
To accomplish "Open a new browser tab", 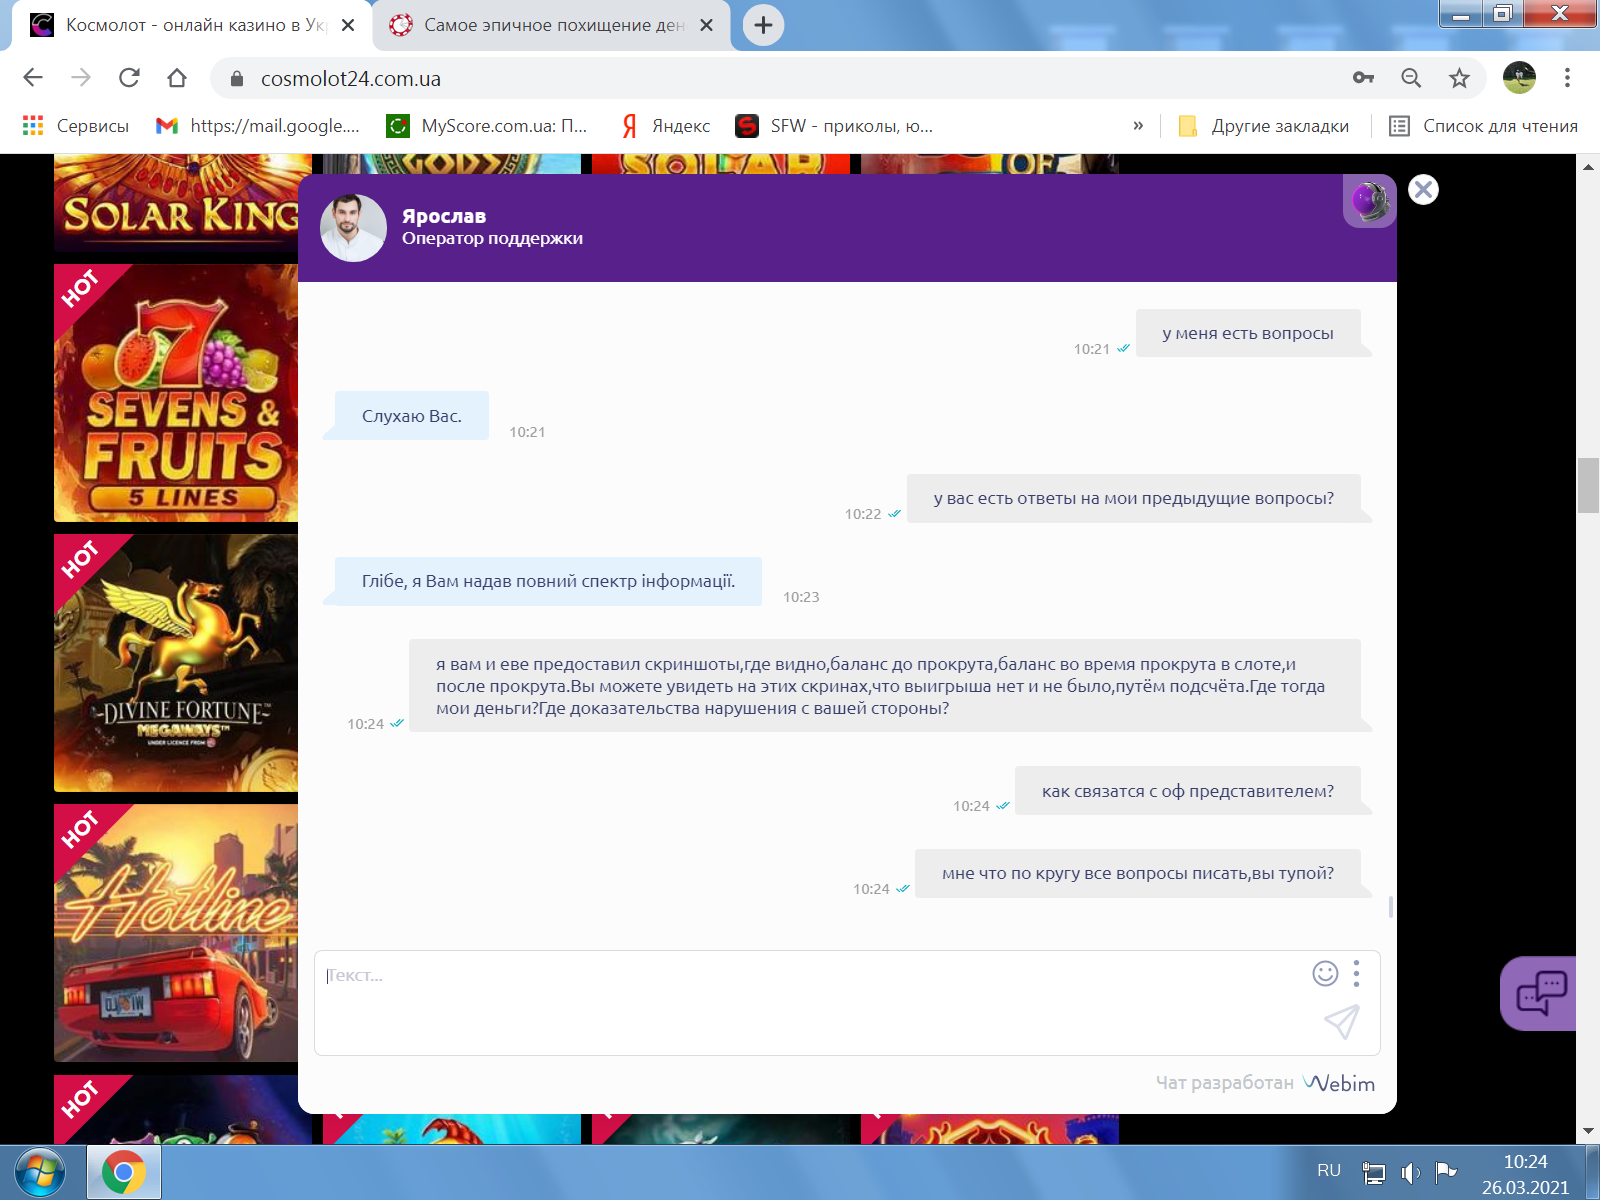I will (x=763, y=25).
